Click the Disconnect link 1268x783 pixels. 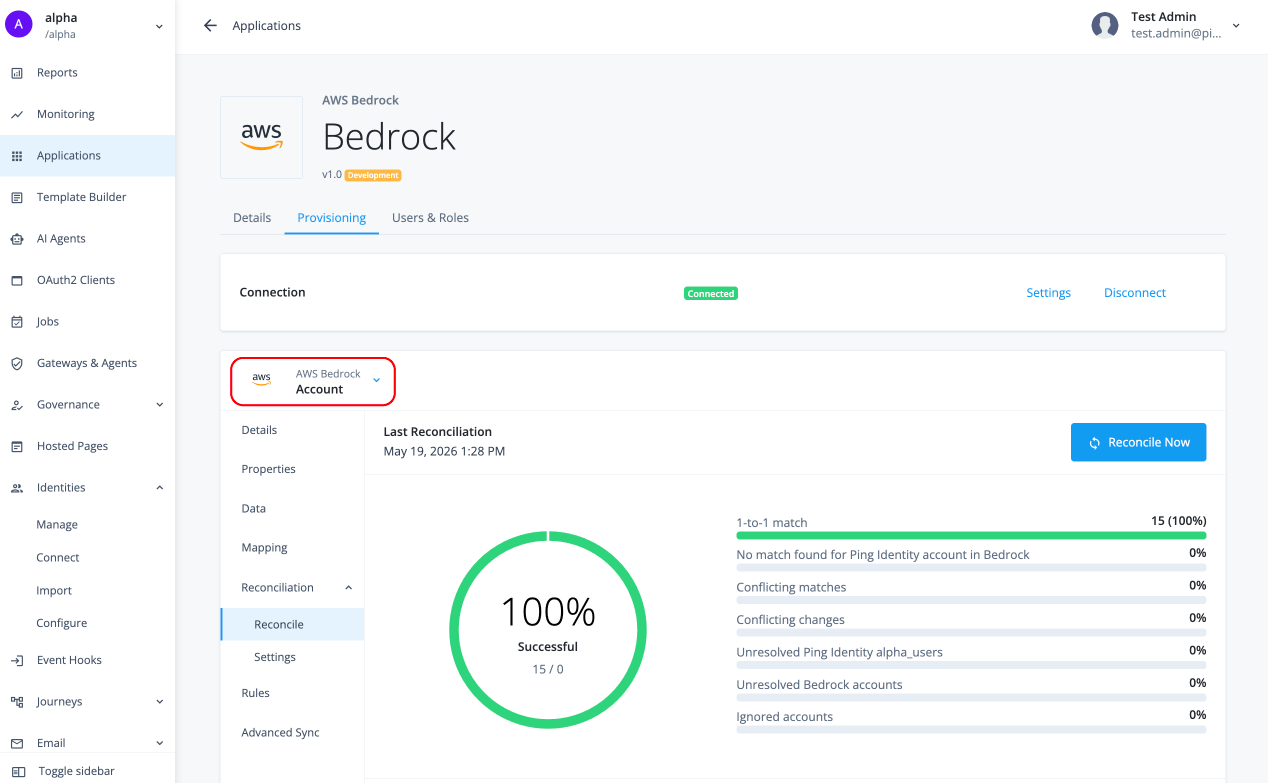[x=1135, y=293]
